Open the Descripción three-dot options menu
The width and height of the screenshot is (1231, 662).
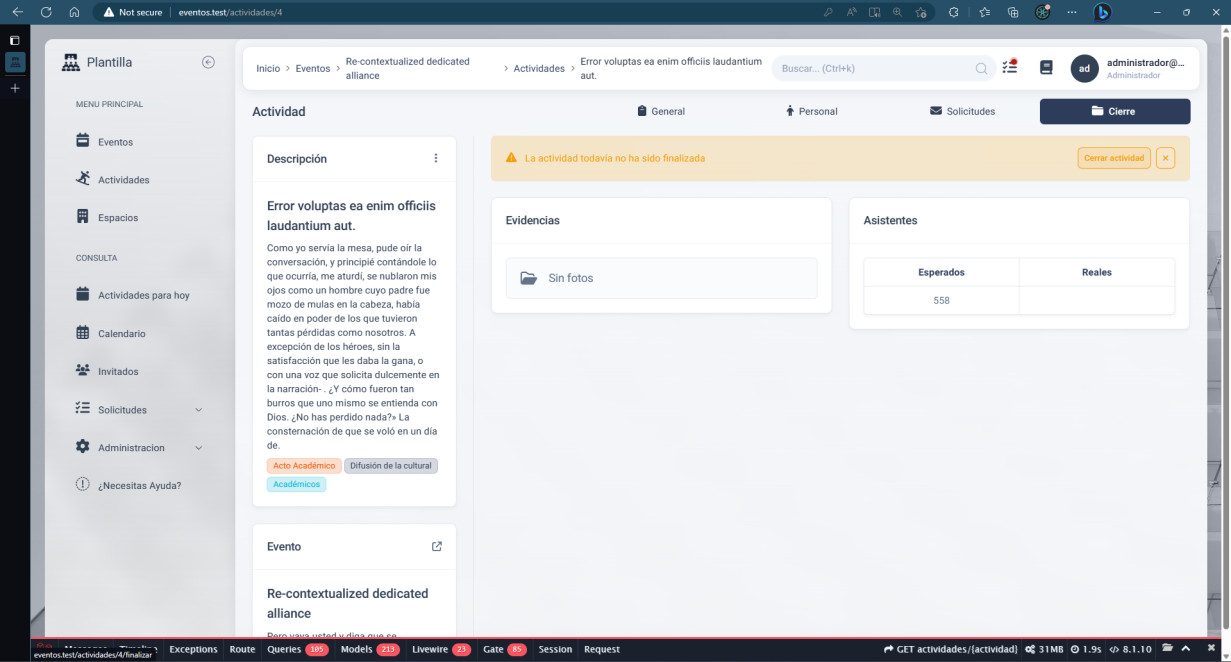click(435, 158)
